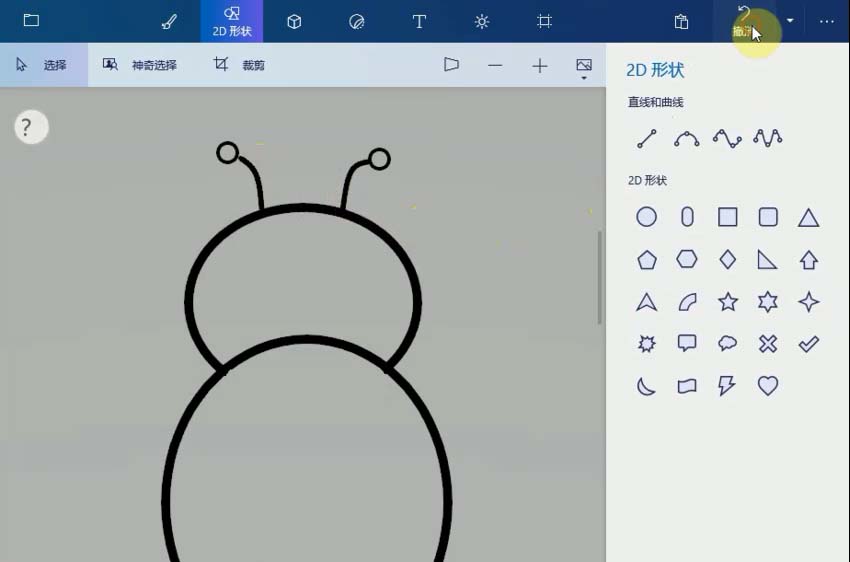Open the Canvas crop tab
Viewport: 850px width, 562px height.
(x=544, y=22)
